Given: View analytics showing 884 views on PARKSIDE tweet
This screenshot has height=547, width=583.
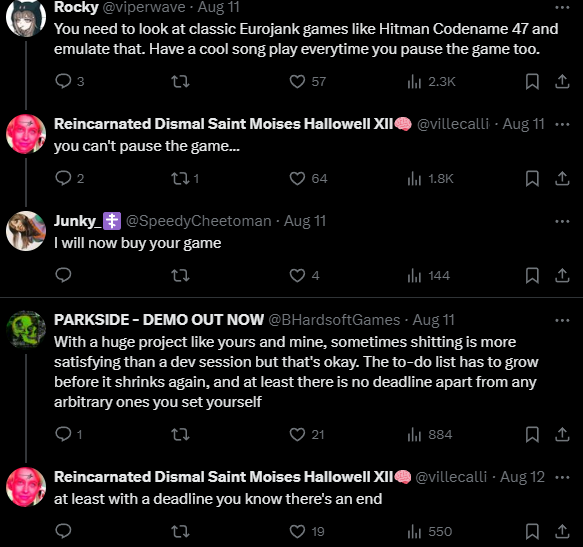Looking at the screenshot, I should [x=430, y=434].
